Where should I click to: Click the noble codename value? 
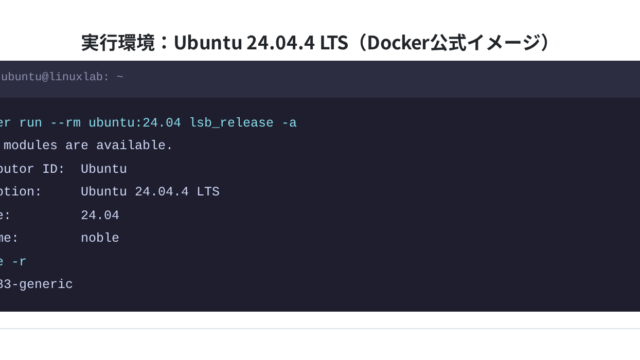(100, 238)
